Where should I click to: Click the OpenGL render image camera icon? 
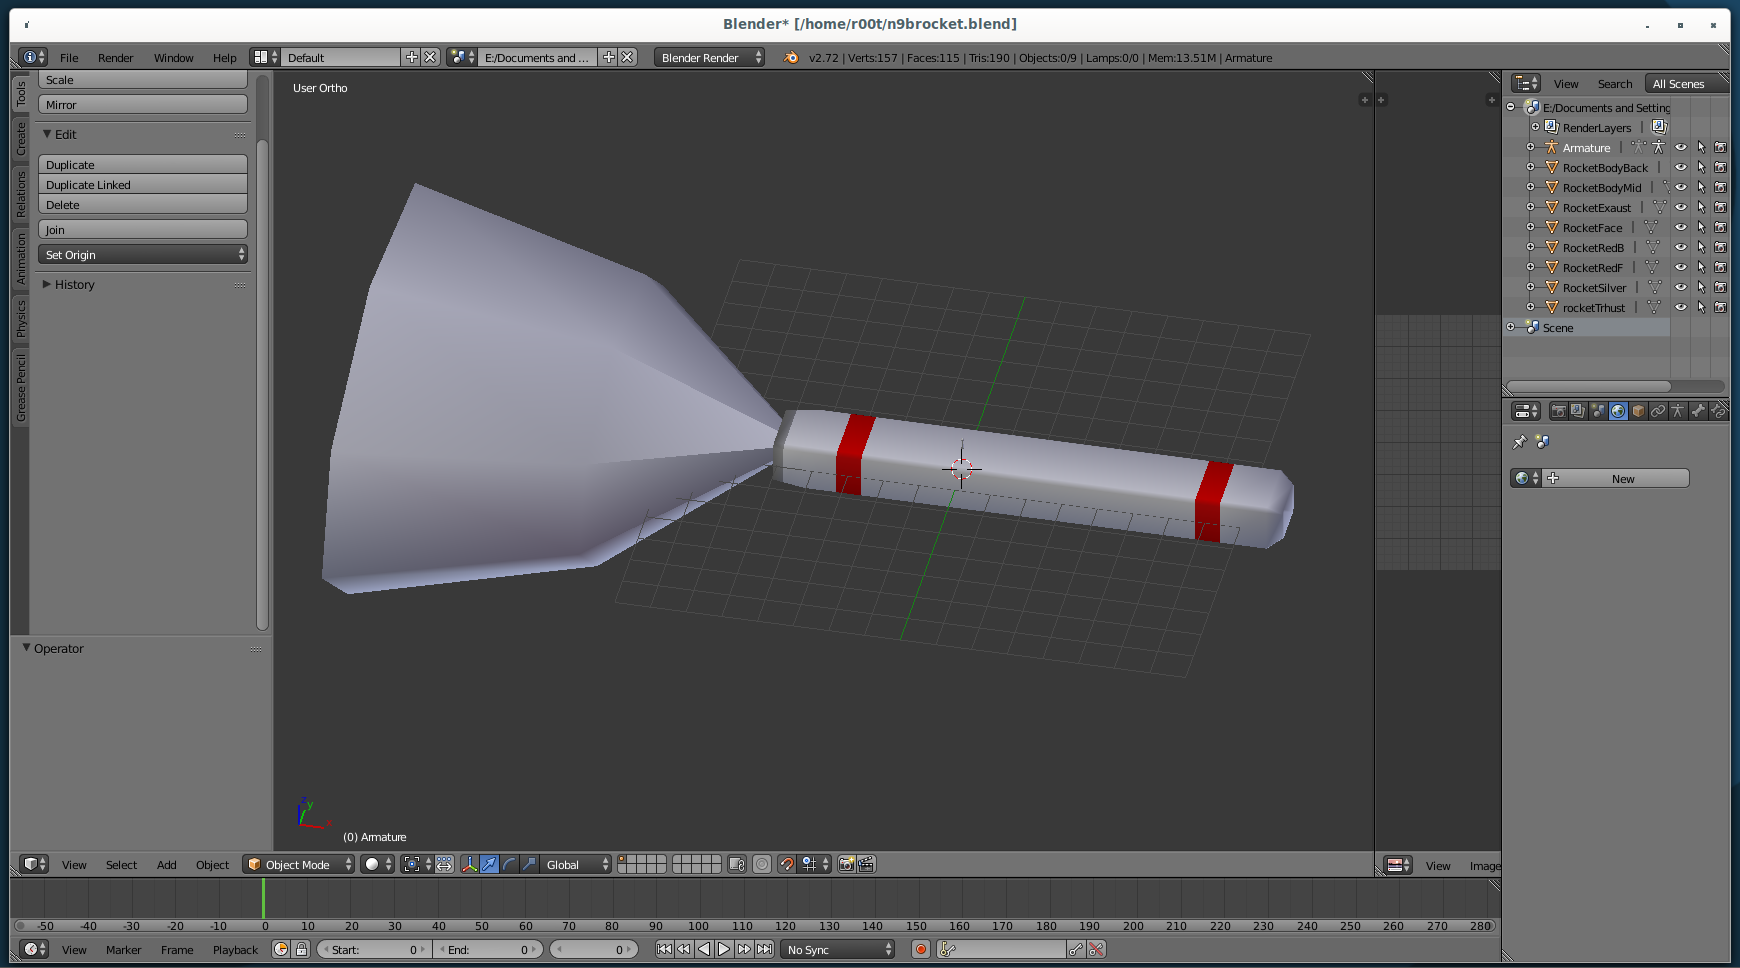click(x=846, y=864)
